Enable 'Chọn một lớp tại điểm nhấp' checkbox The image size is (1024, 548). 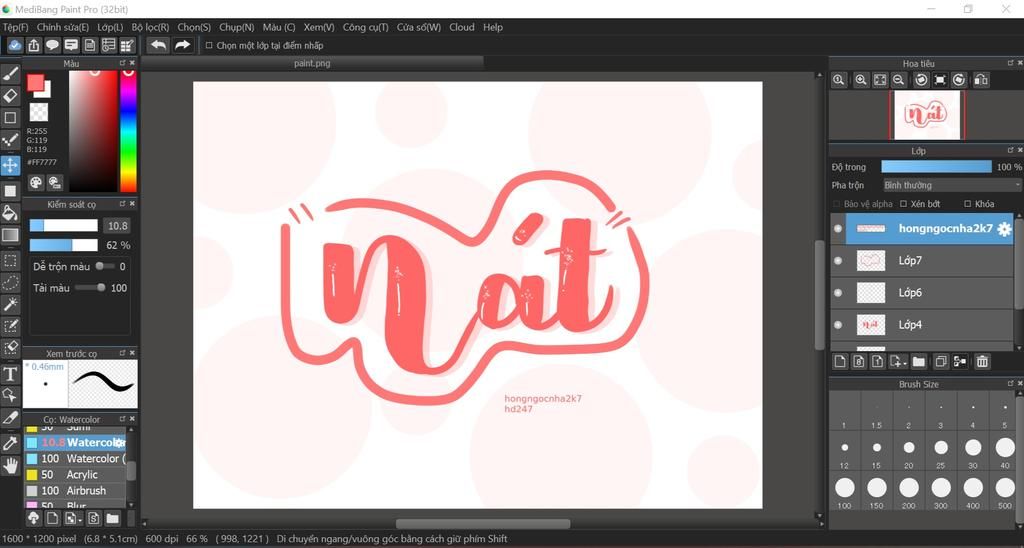pos(209,46)
